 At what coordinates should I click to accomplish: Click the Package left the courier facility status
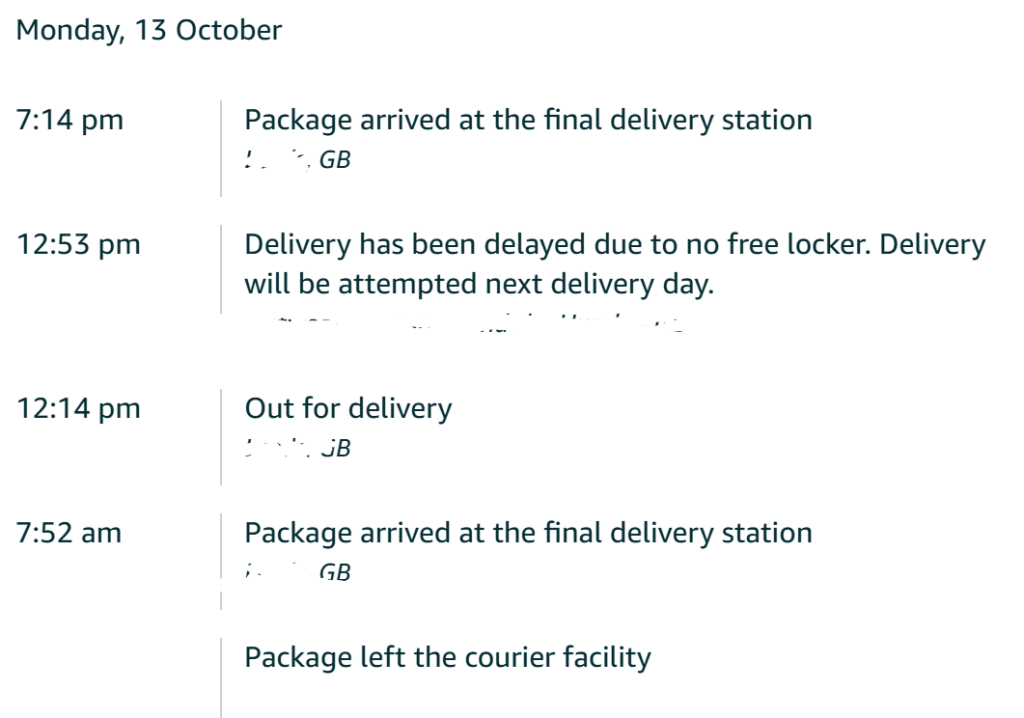click(447, 657)
